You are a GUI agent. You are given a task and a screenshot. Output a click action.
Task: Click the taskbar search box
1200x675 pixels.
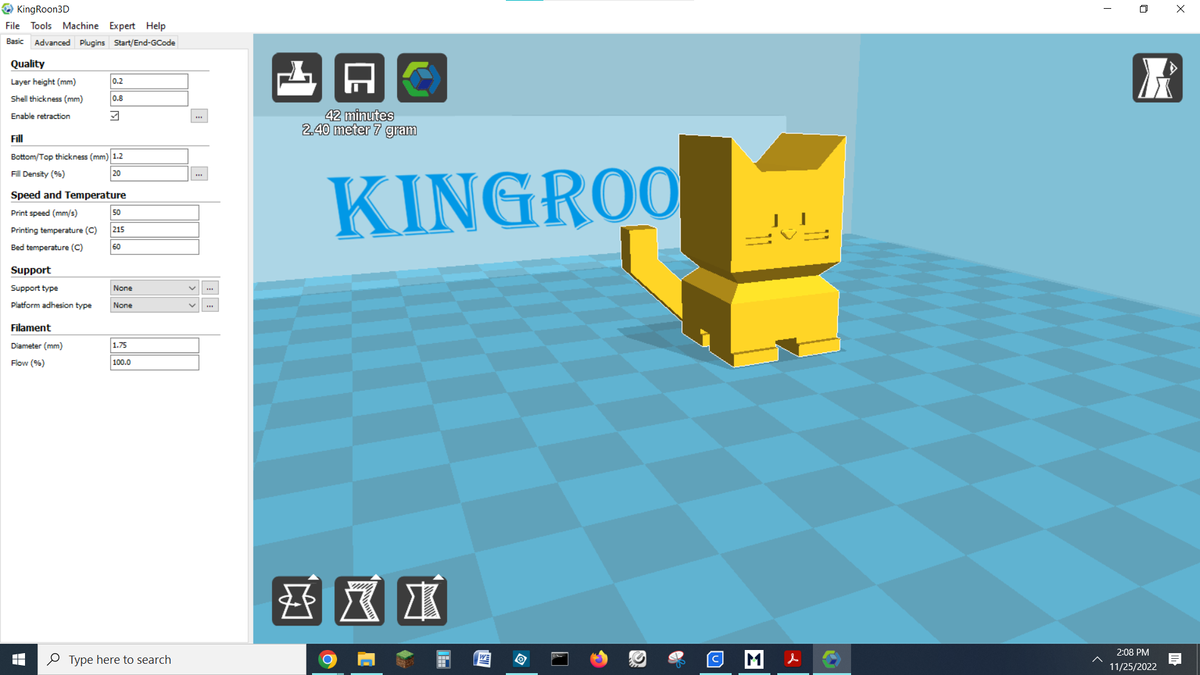point(171,659)
